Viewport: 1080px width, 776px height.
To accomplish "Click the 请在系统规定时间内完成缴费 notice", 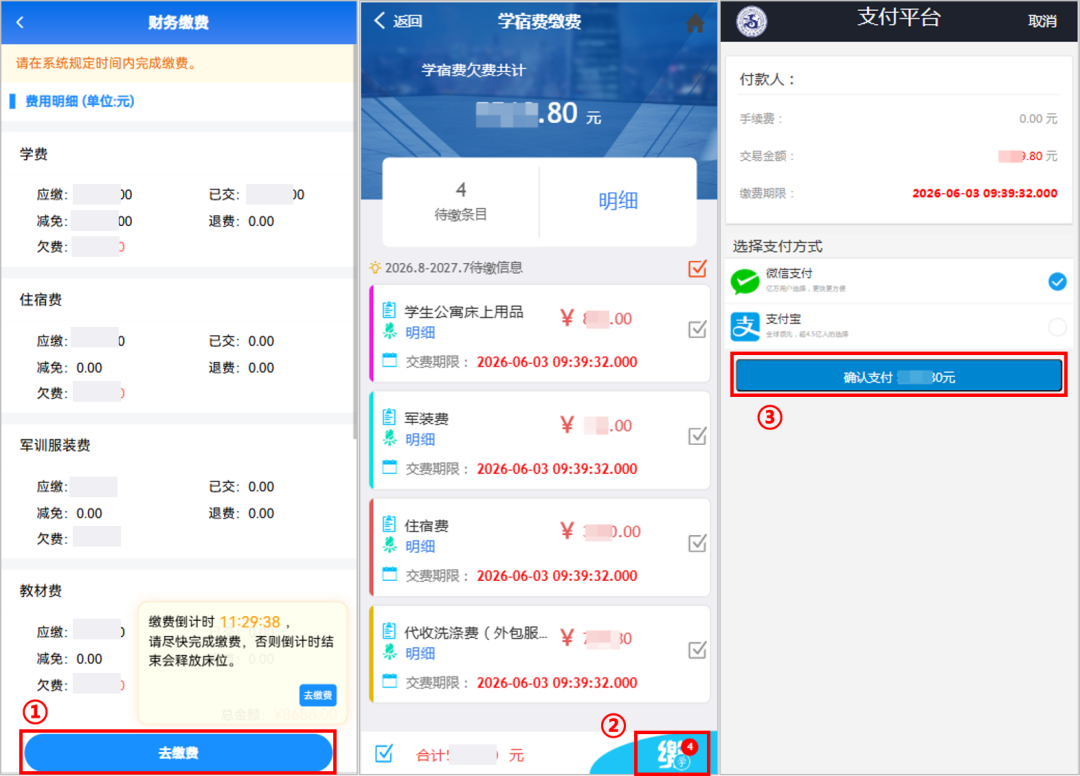I will click(105, 63).
